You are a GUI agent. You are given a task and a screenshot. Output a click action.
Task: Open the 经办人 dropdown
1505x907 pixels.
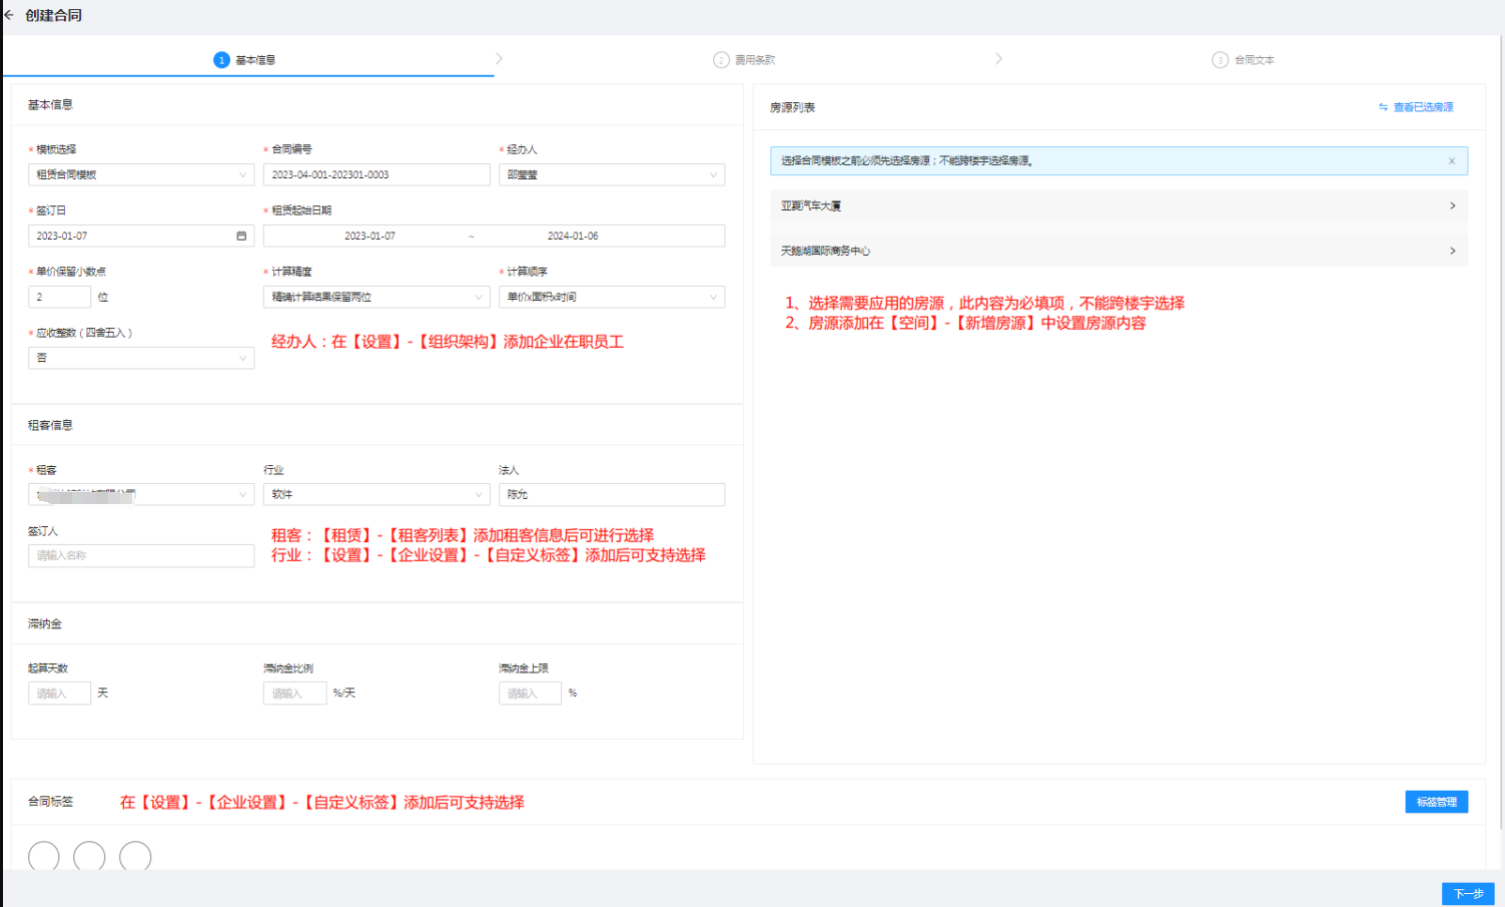pyautogui.click(x=611, y=175)
